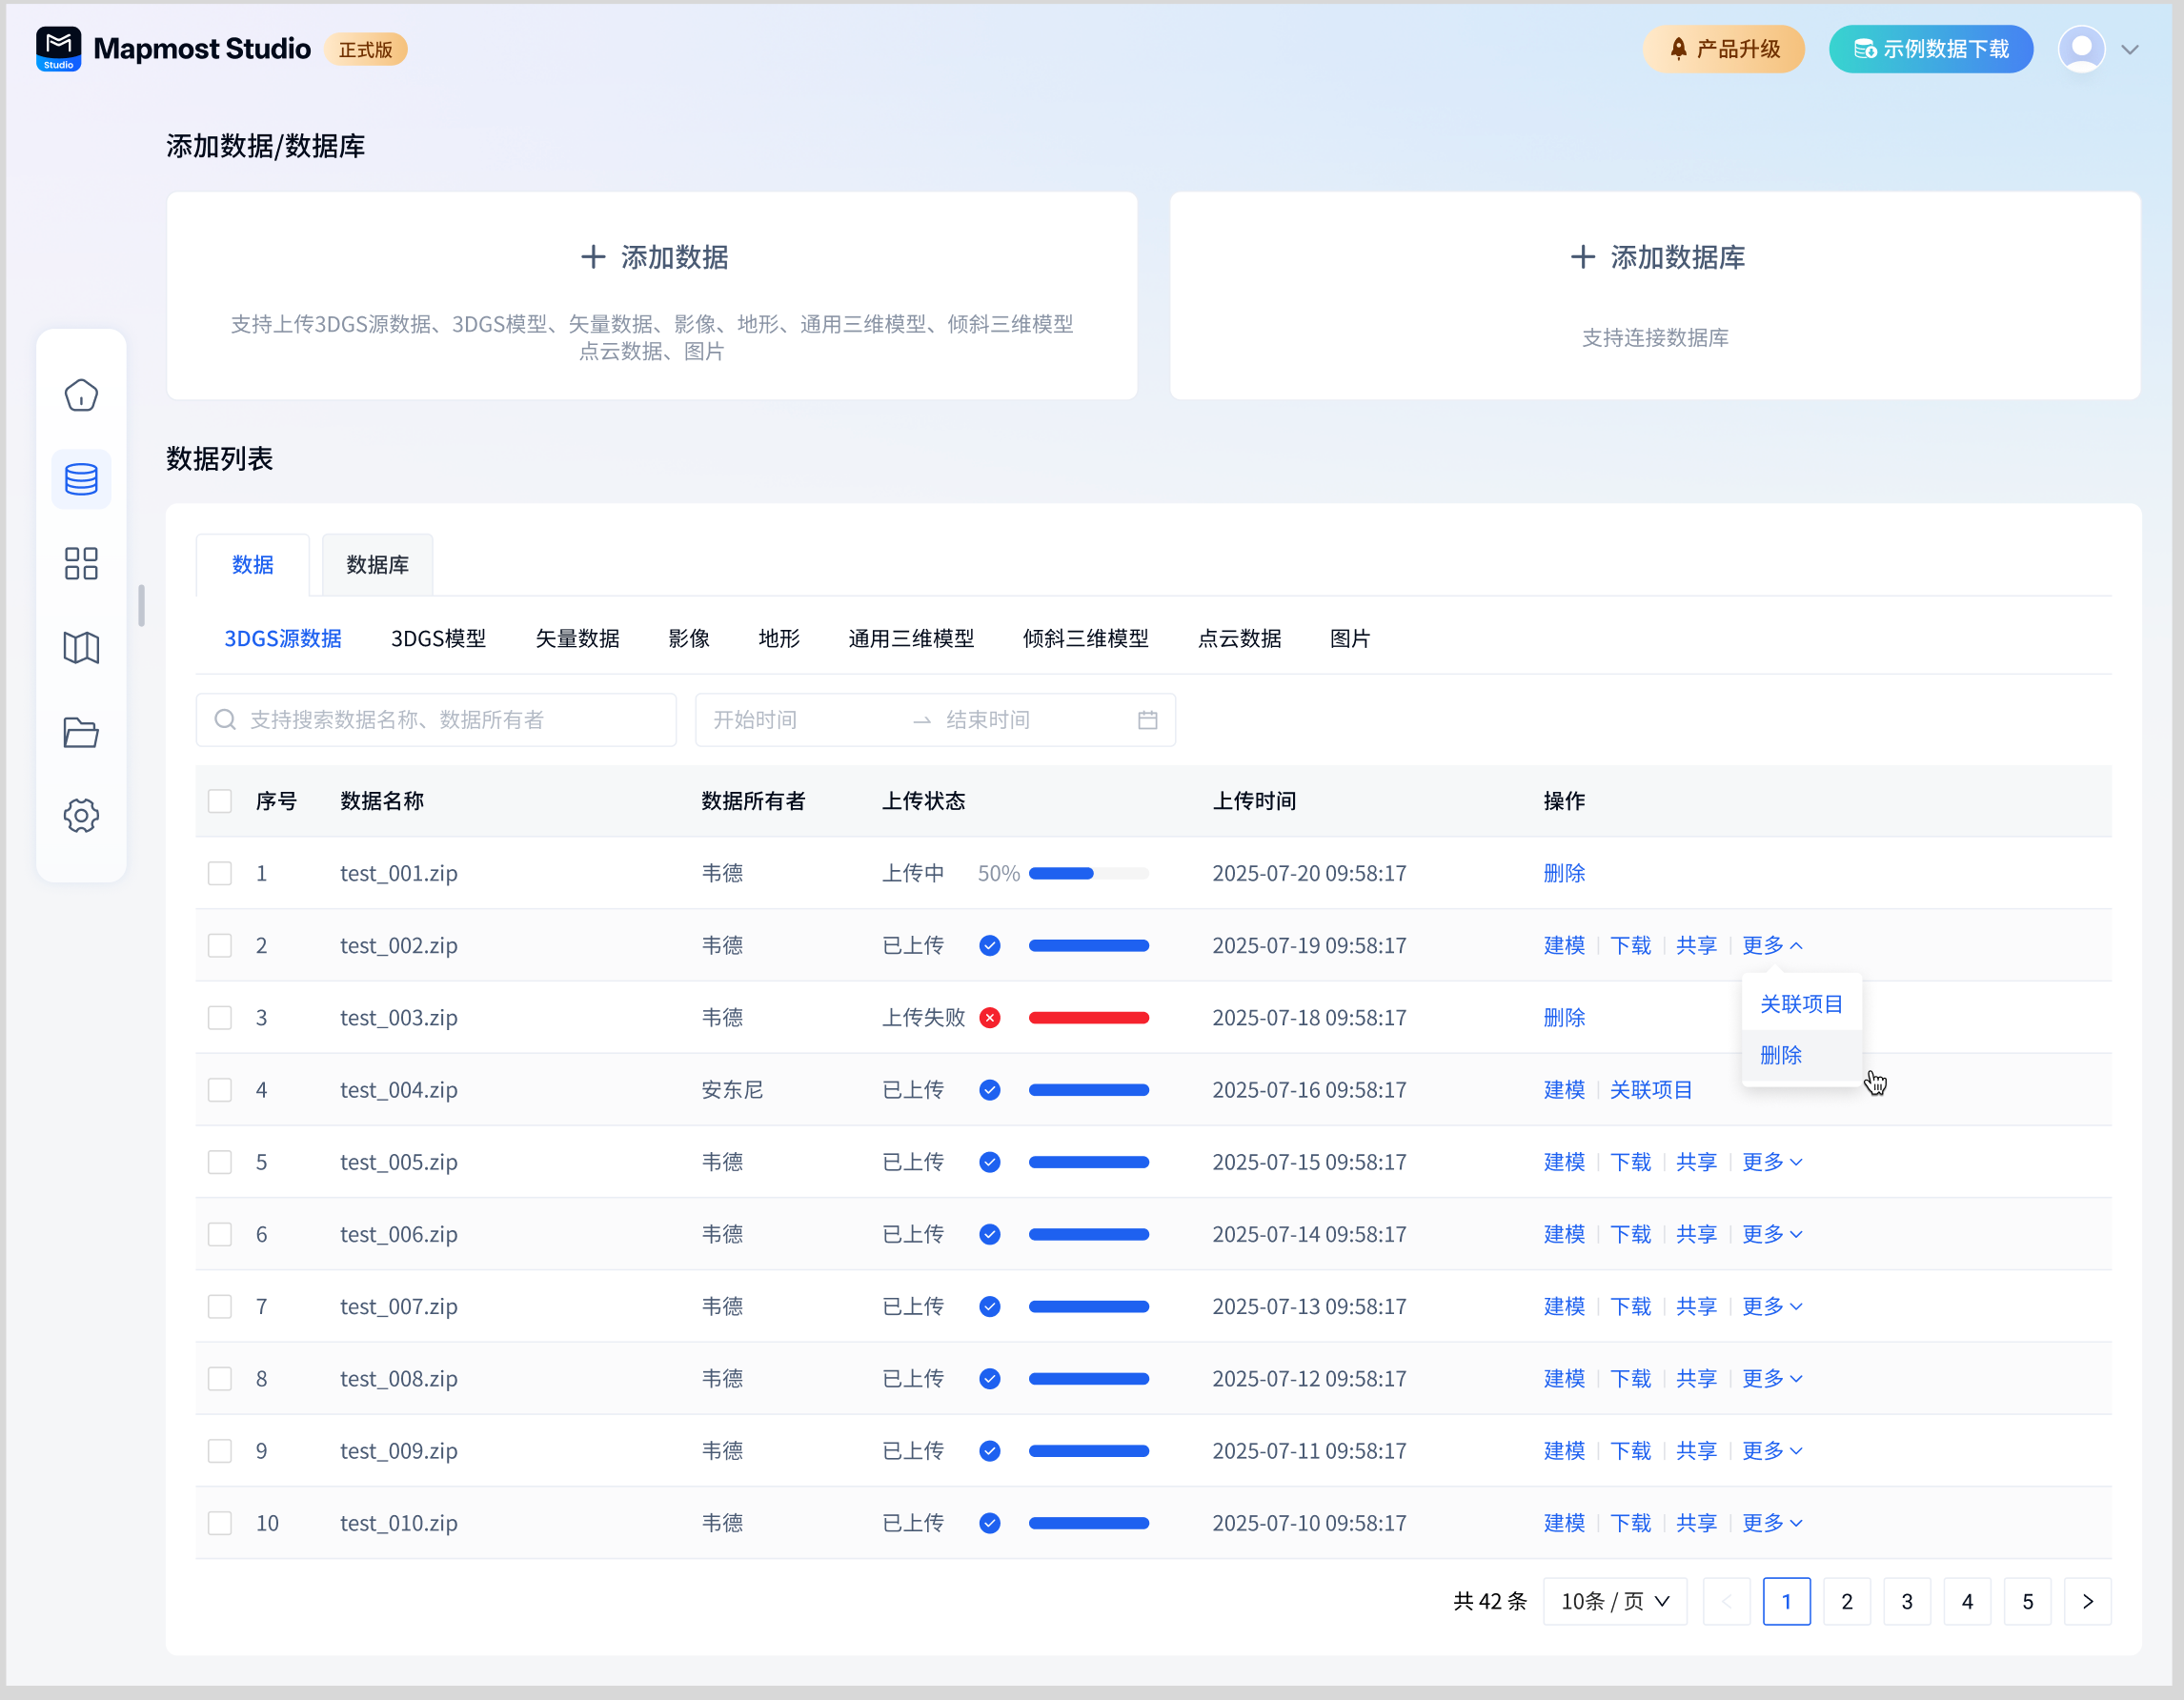Toggle the select-all header checkbox
This screenshot has height=1700, width=2184.
(x=220, y=801)
